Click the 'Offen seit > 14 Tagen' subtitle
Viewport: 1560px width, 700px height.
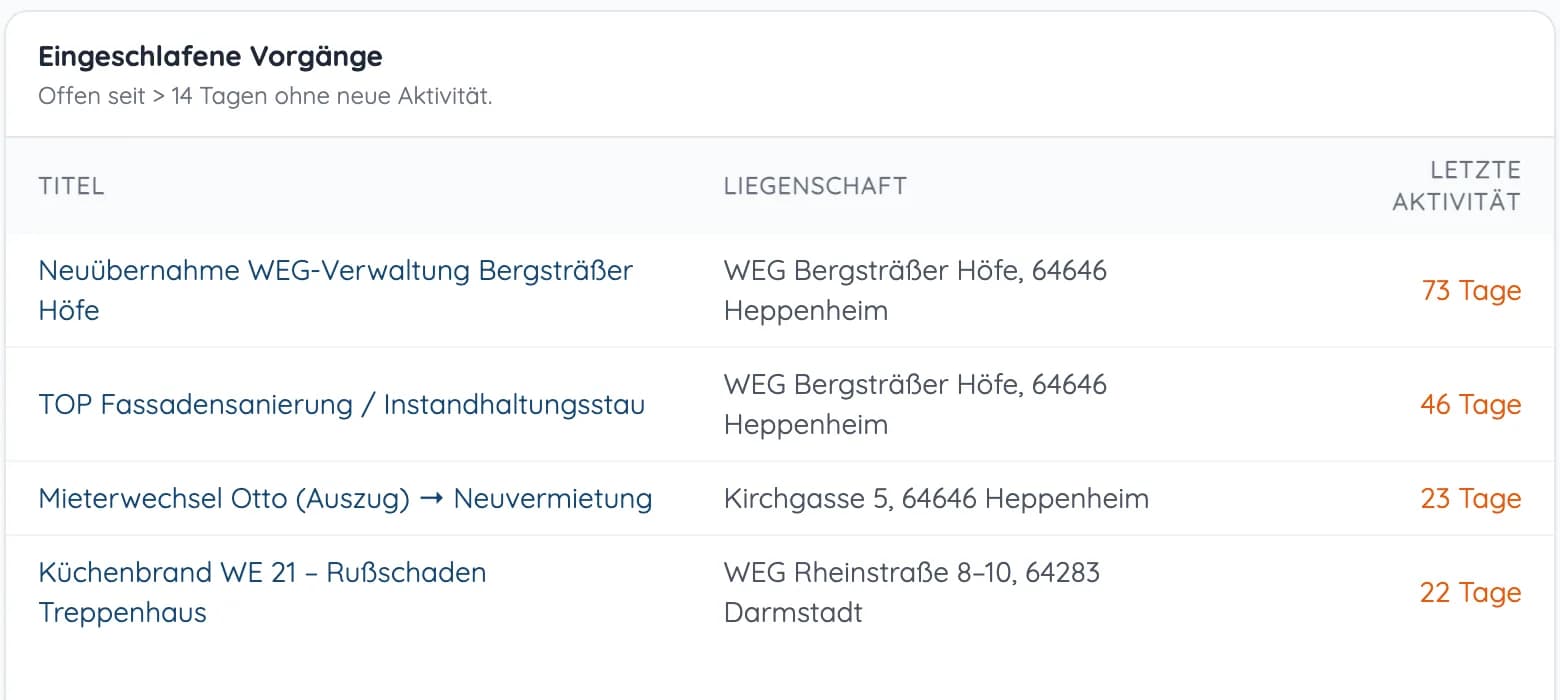265,97
